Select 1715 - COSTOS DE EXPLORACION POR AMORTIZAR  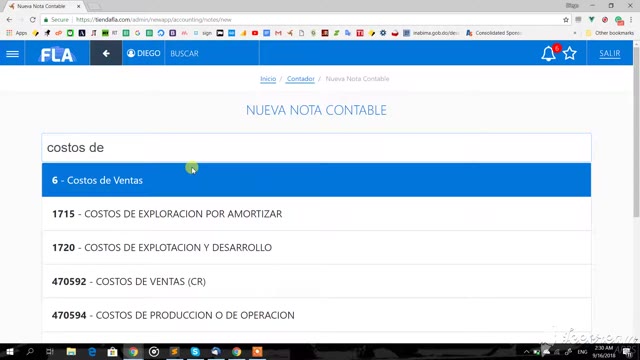point(316,214)
